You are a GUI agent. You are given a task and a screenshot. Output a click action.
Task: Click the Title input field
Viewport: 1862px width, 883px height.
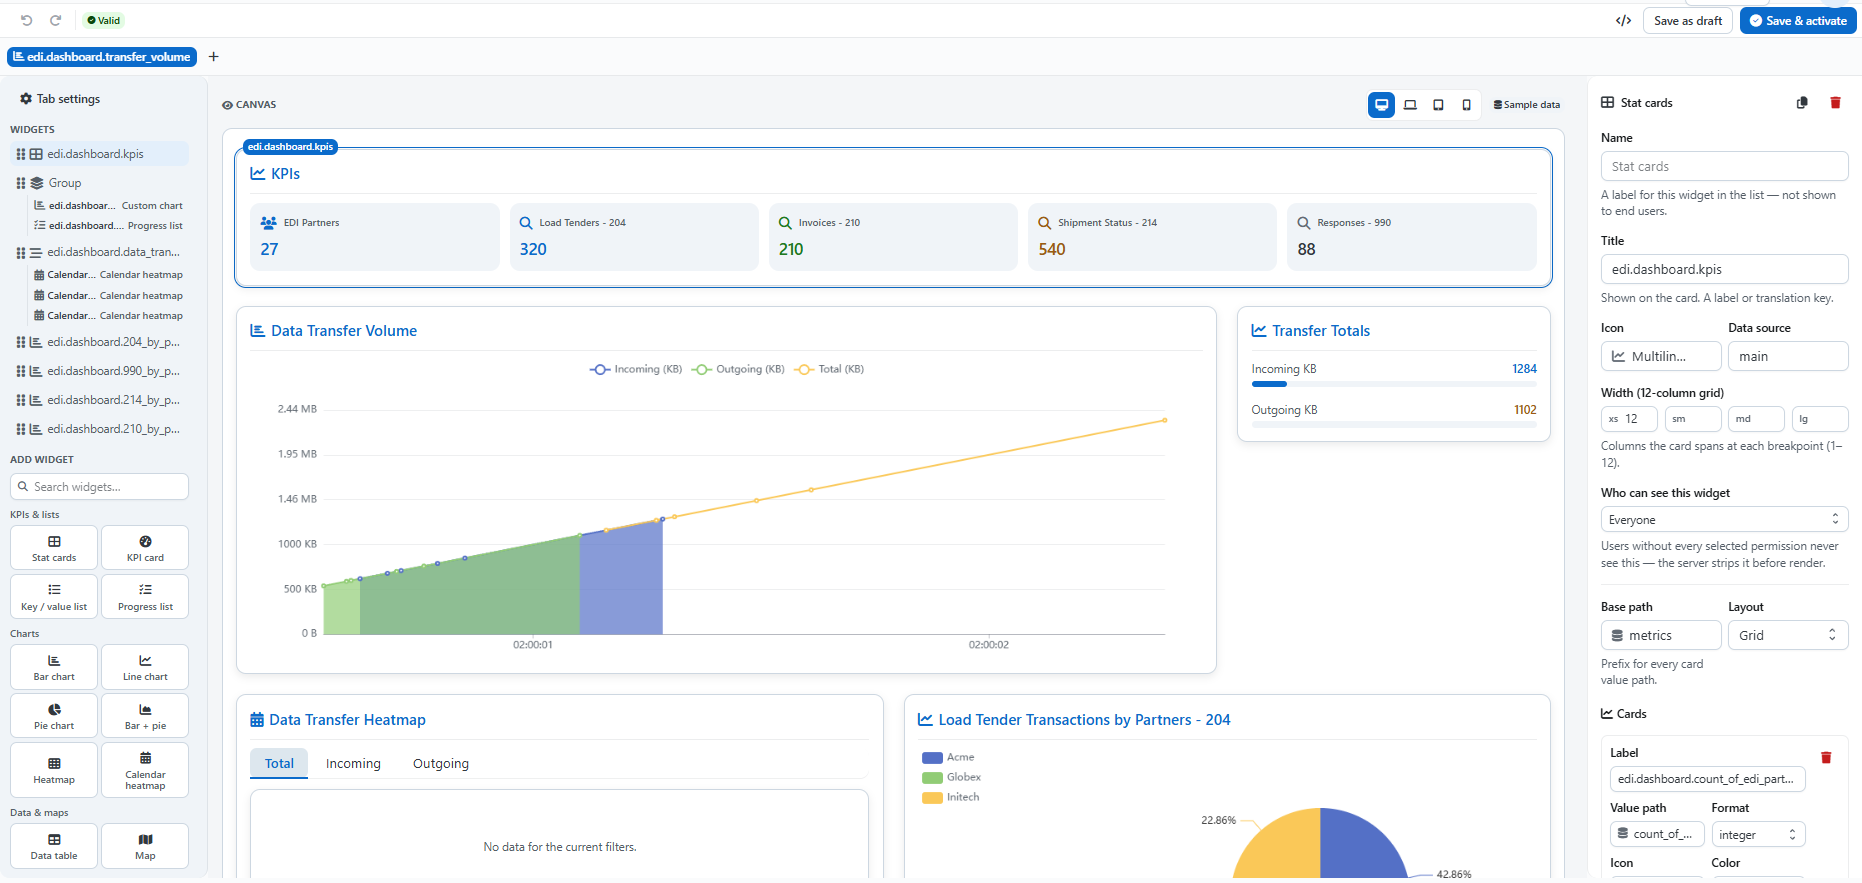(x=1724, y=269)
